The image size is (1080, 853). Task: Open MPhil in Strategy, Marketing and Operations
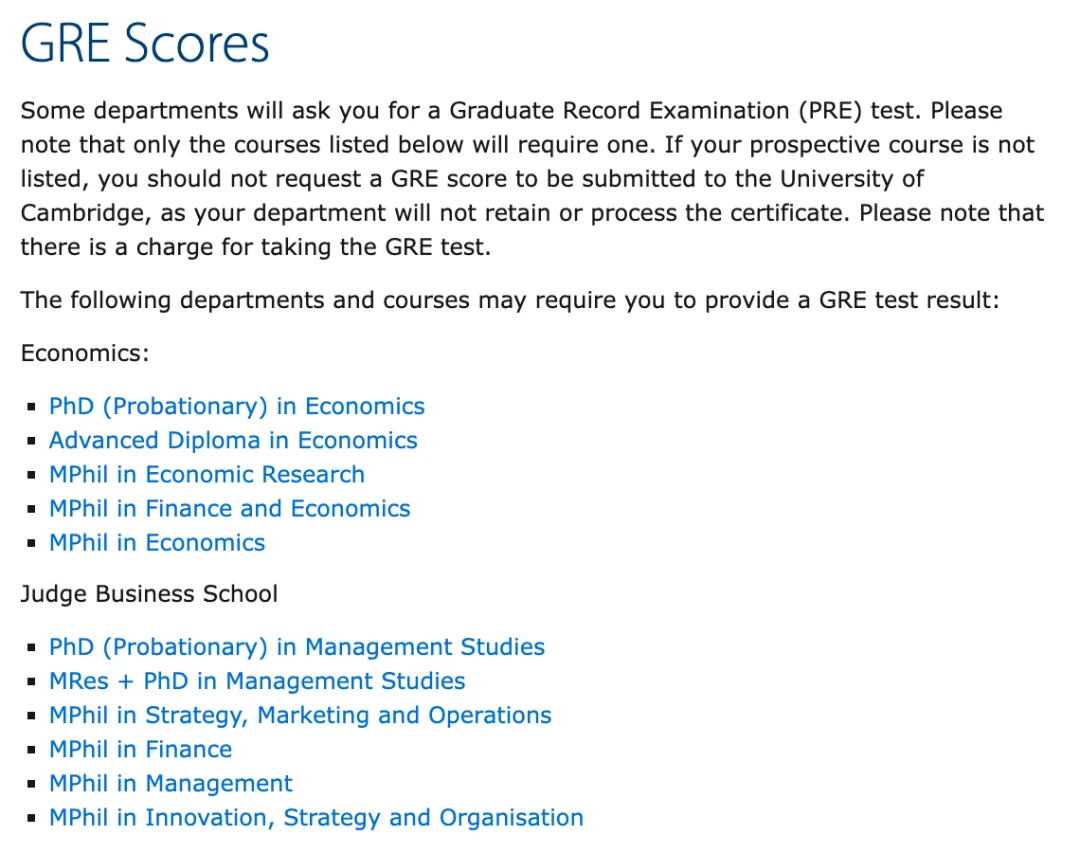tap(300, 715)
